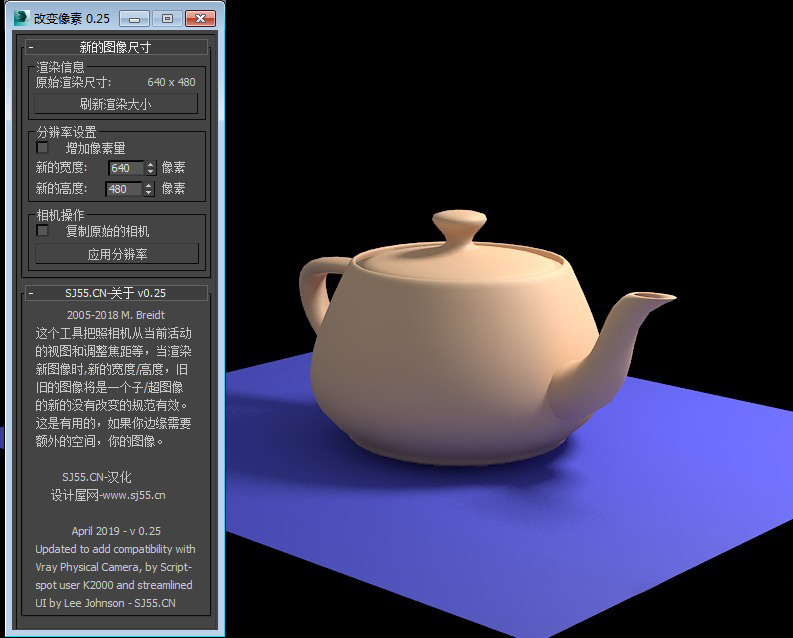793x638 pixels.
Task: Increase 新的高度 with spinner up arrow
Action: [150, 186]
